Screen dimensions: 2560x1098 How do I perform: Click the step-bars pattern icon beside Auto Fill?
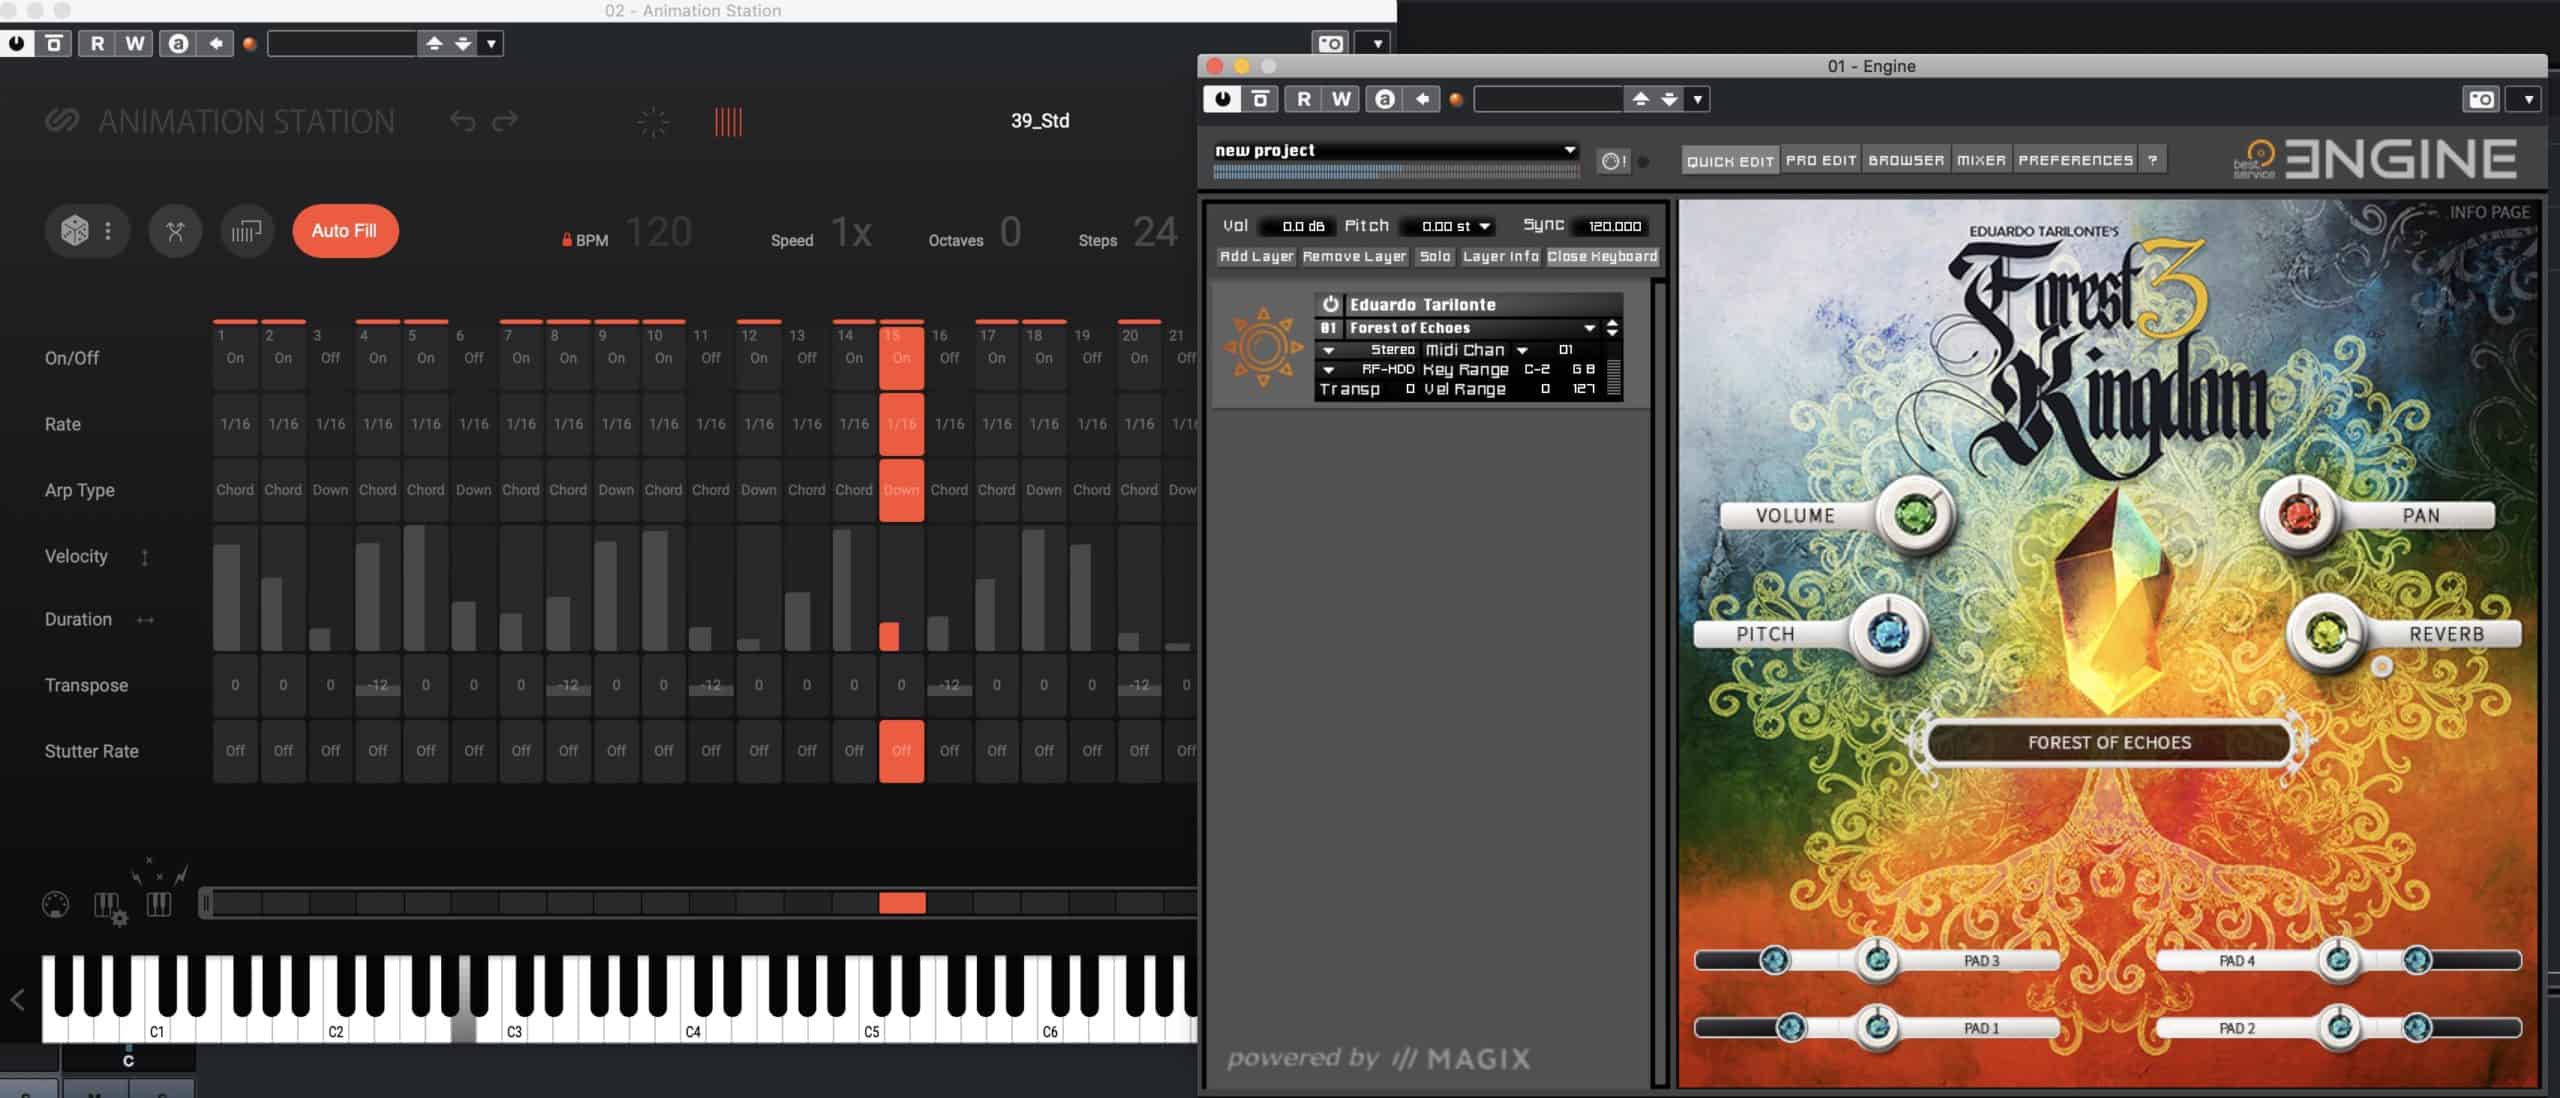click(x=246, y=231)
